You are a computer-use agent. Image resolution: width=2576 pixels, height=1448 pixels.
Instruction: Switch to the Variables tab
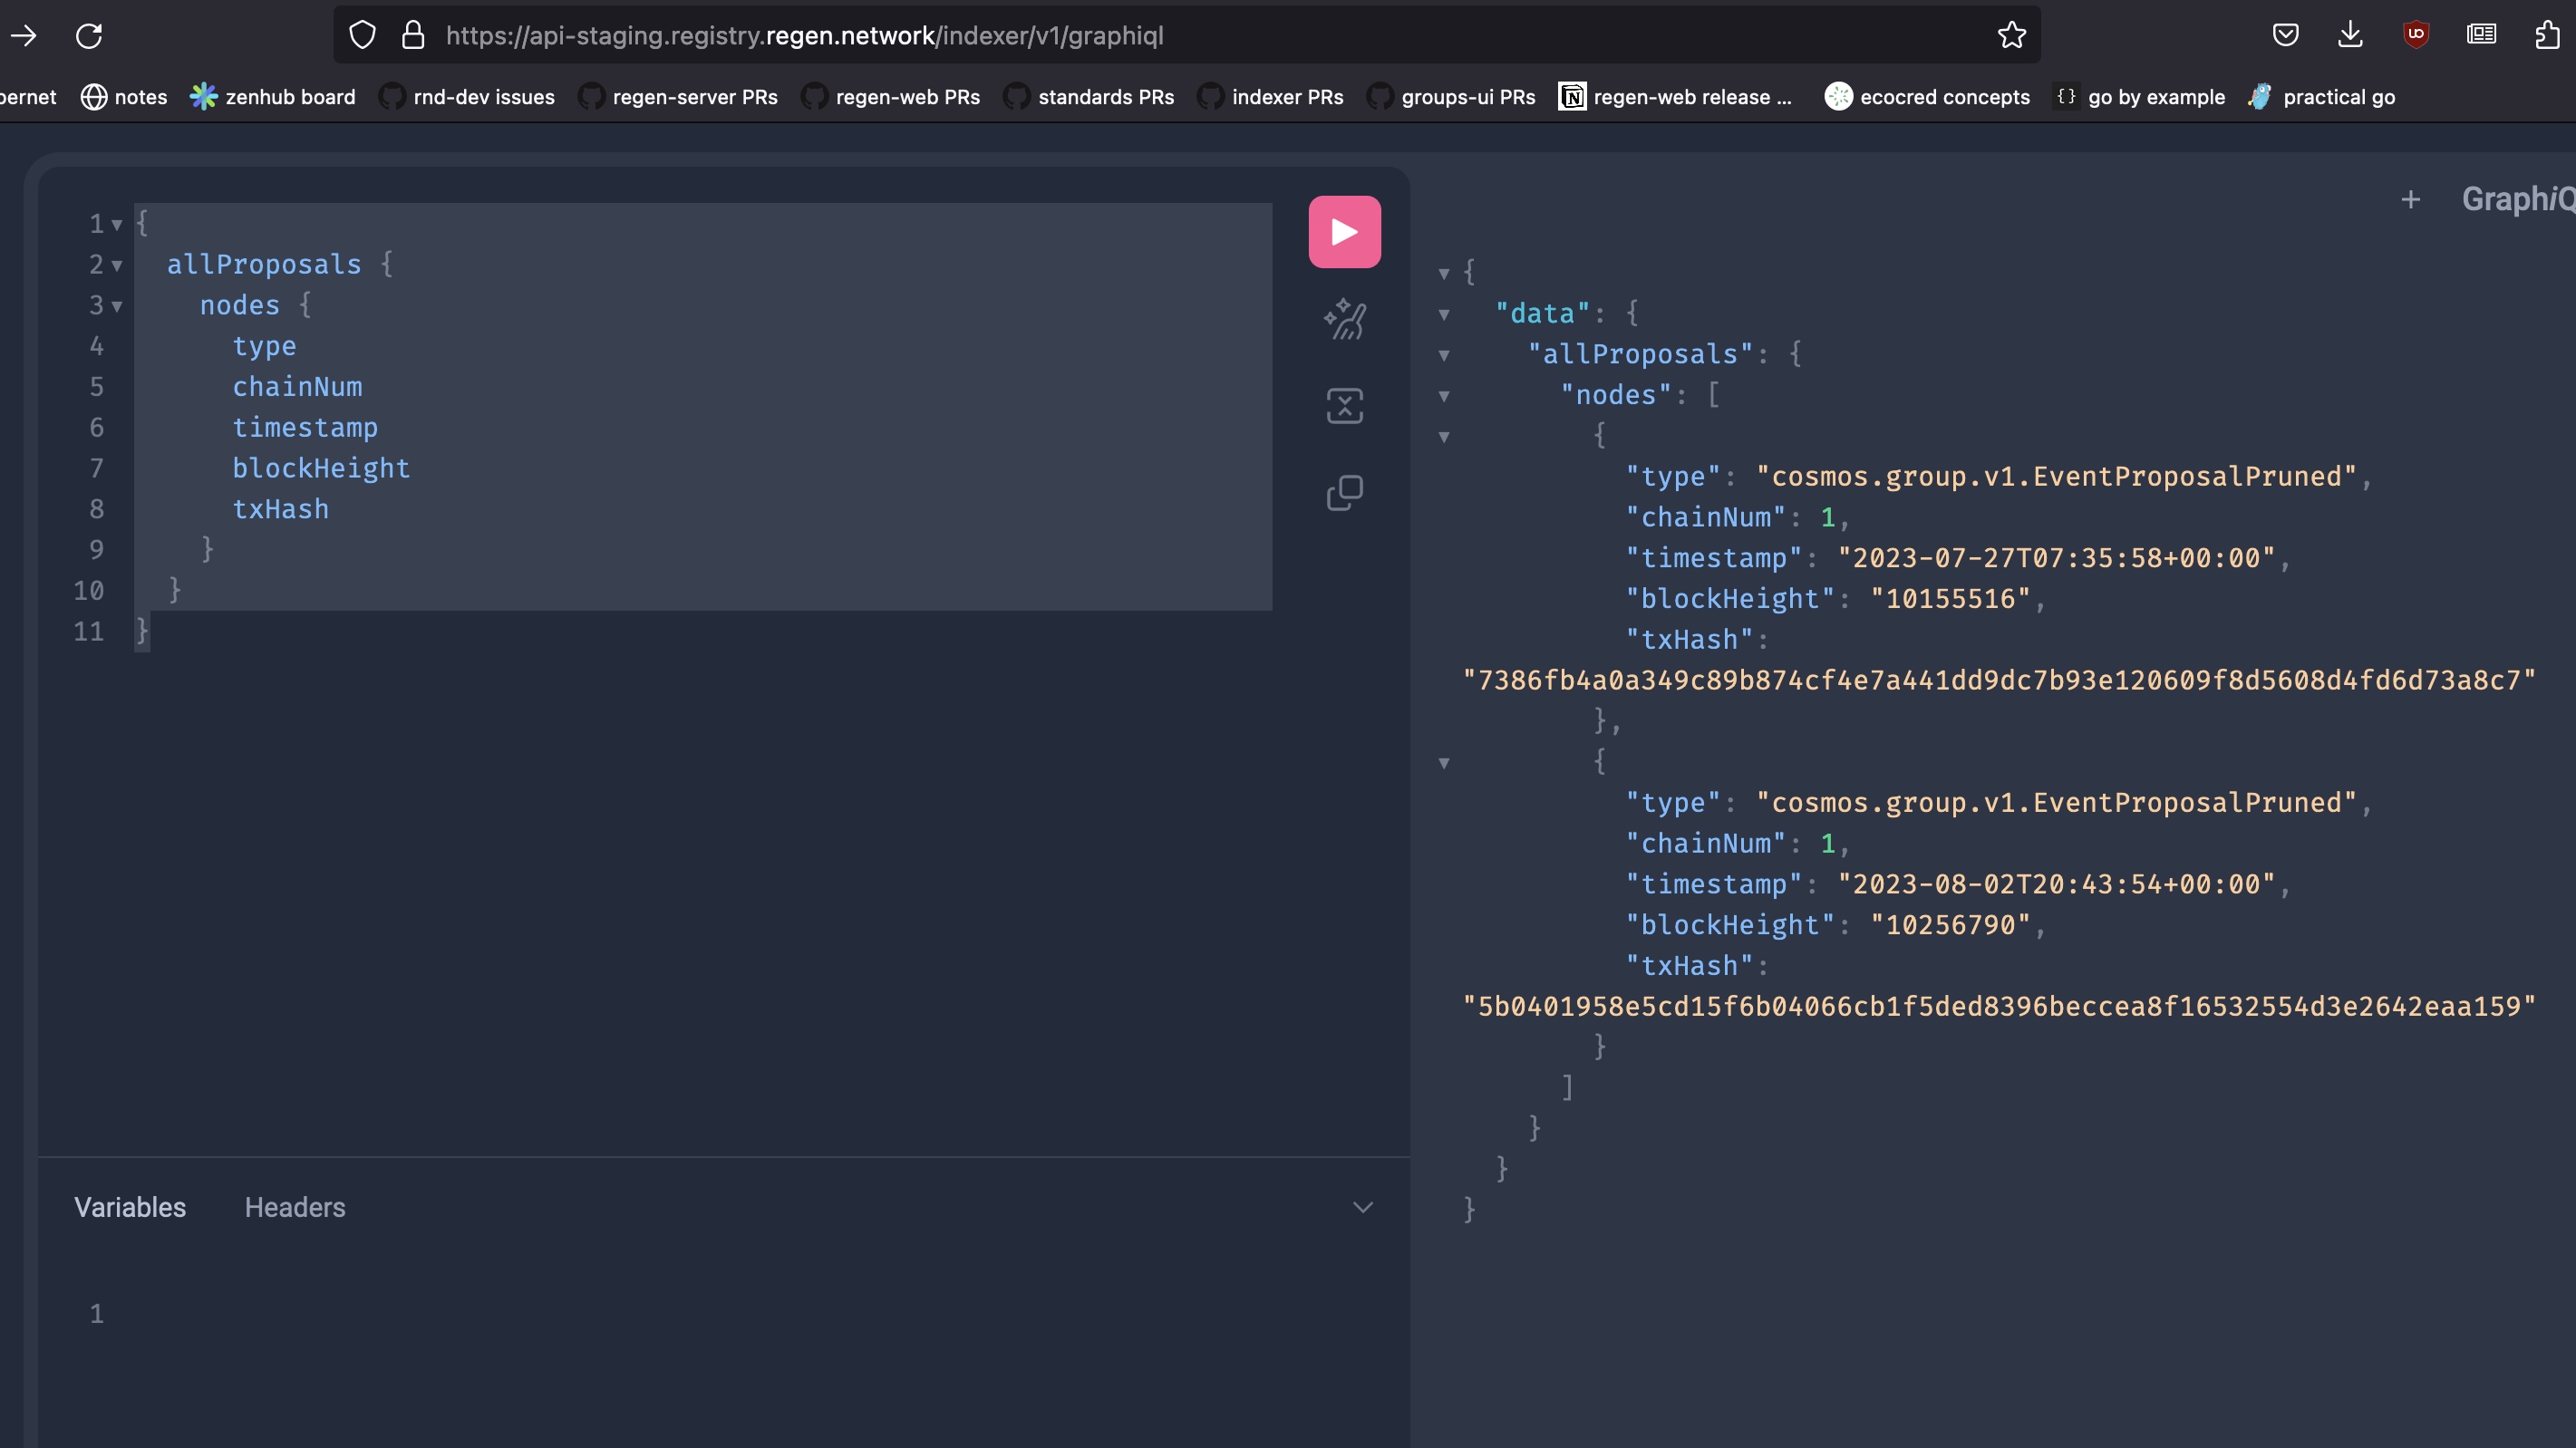click(130, 1207)
